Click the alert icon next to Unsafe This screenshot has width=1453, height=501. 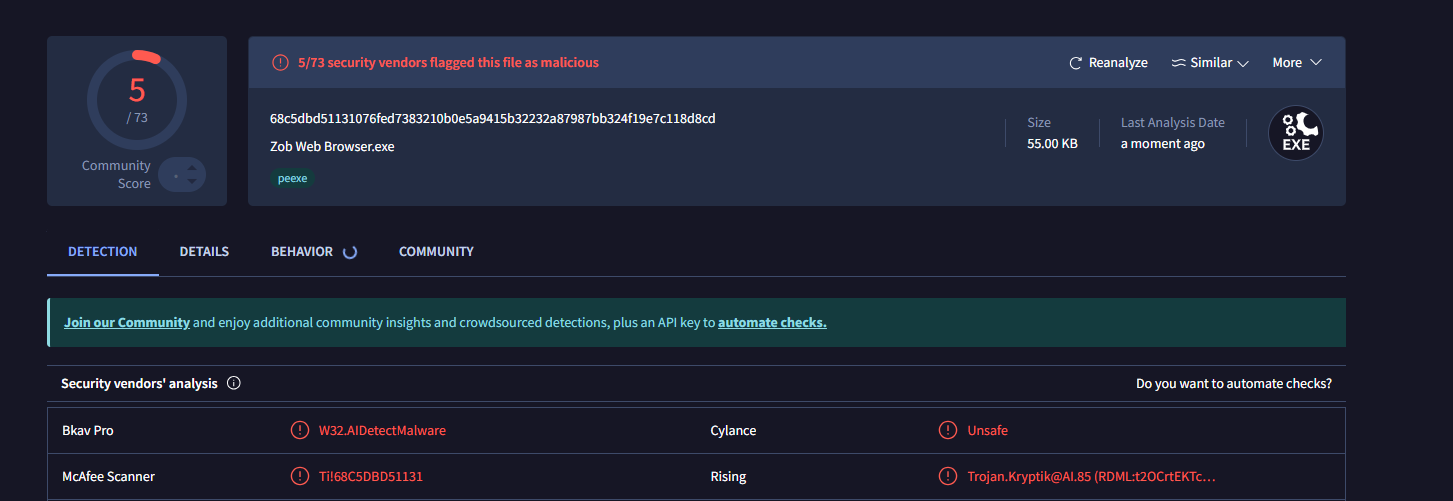click(948, 430)
